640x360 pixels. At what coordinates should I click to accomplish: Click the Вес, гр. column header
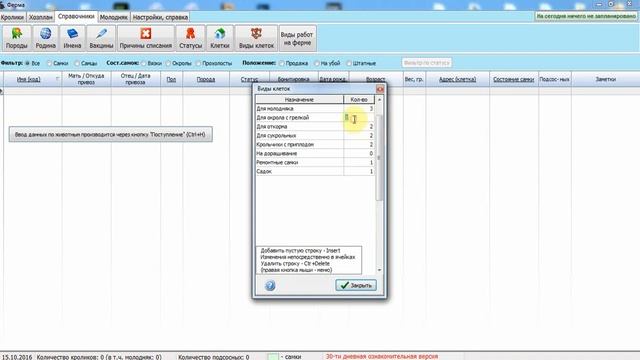[x=414, y=79]
